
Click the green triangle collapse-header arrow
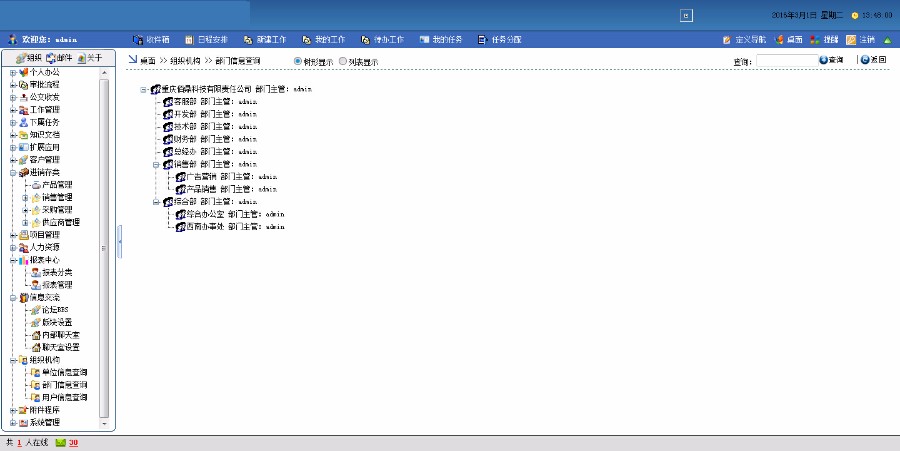click(887, 40)
